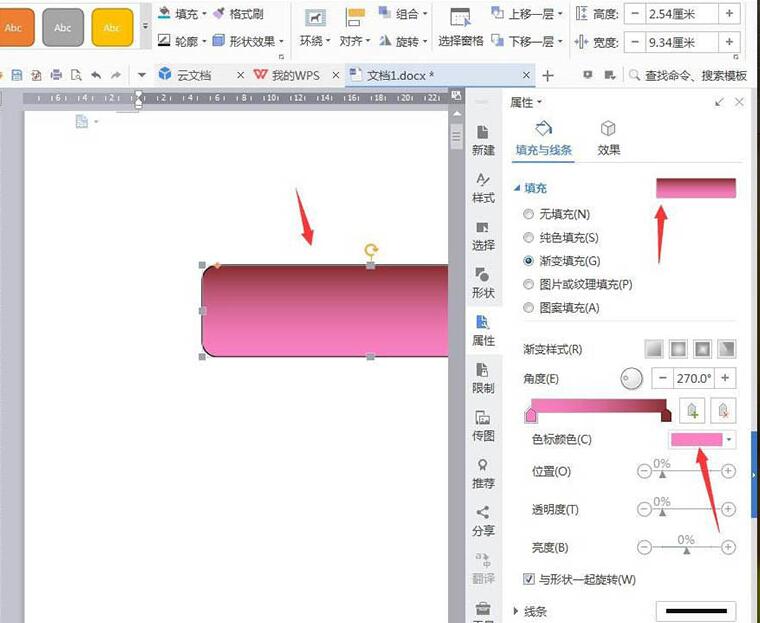Open 形状 in the side panel
Viewport: 760px width, 623px height.
pos(483,284)
